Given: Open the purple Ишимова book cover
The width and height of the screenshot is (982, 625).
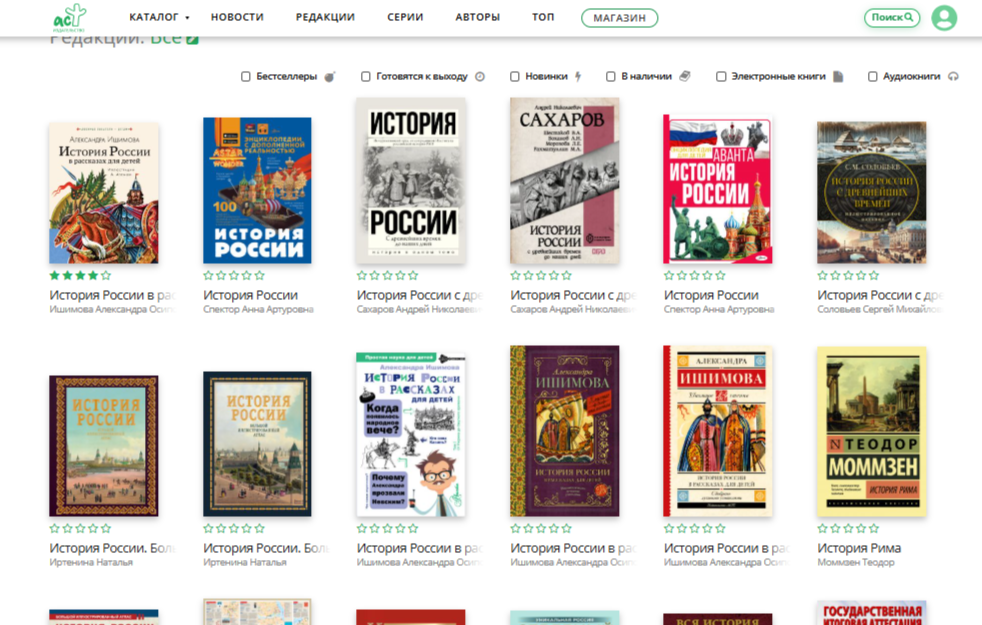Looking at the screenshot, I should click(x=564, y=431).
